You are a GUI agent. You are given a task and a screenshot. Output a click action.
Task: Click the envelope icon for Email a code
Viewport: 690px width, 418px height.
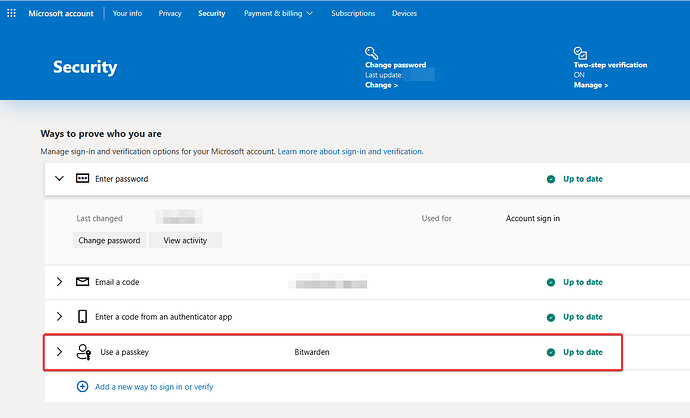[x=82, y=282]
